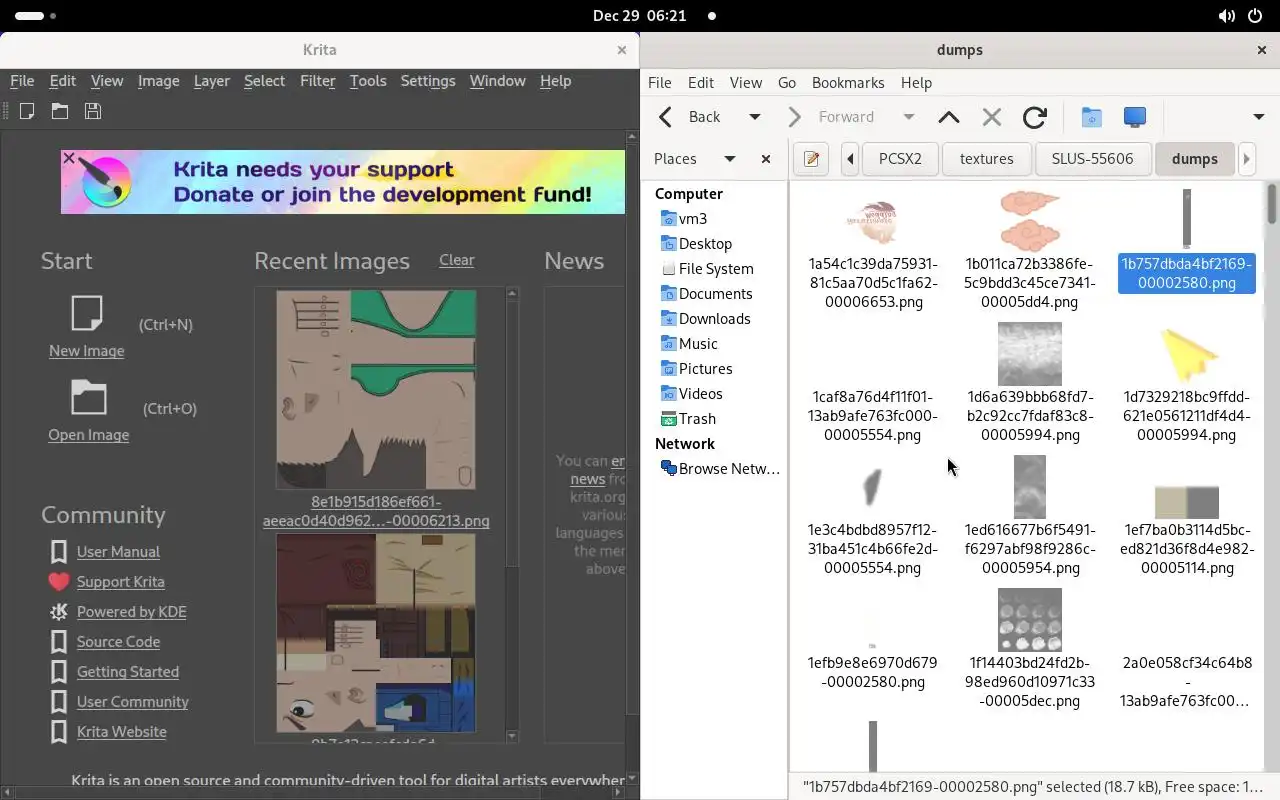The height and width of the screenshot is (800, 1280).
Task: Go to PCSX2 path segment
Action: [900, 159]
